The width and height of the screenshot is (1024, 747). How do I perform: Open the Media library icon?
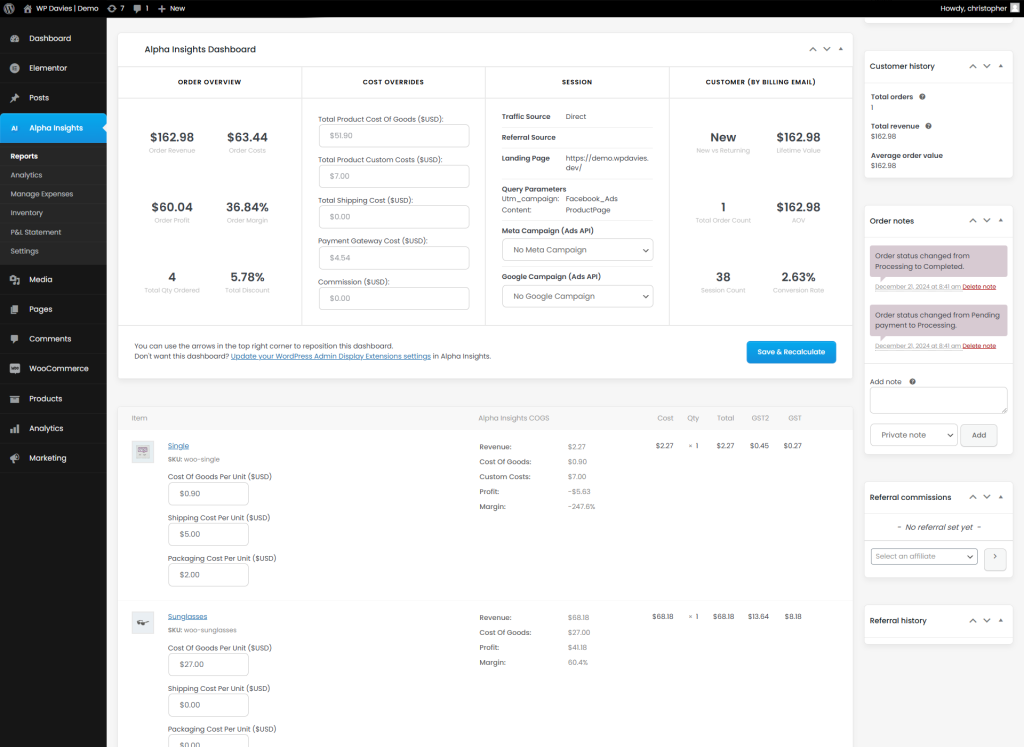point(18,278)
